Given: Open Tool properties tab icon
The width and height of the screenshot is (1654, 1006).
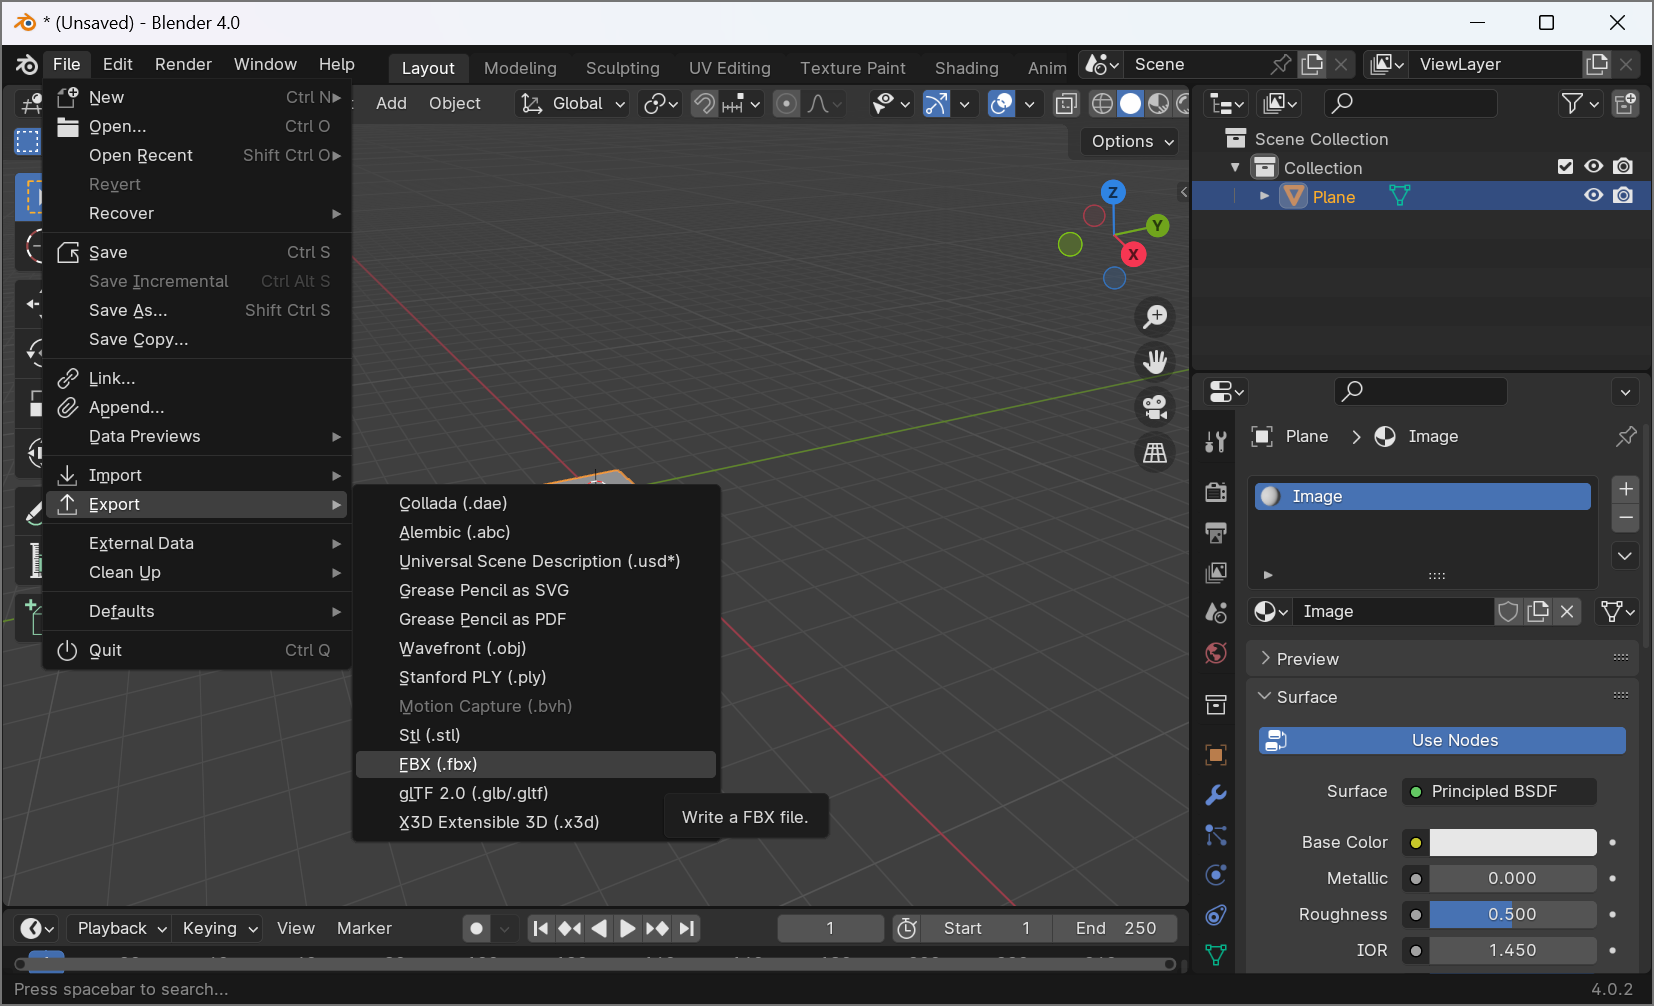Looking at the screenshot, I should (x=1216, y=441).
